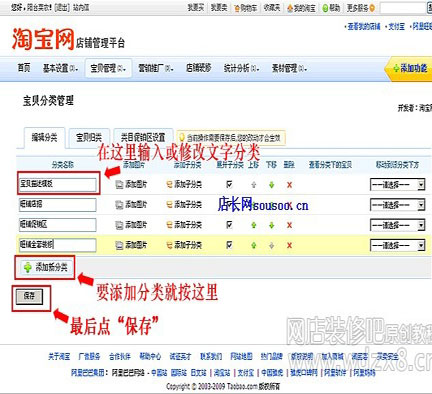
Task: Click 帮助中心 footer link
Action: (150, 357)
